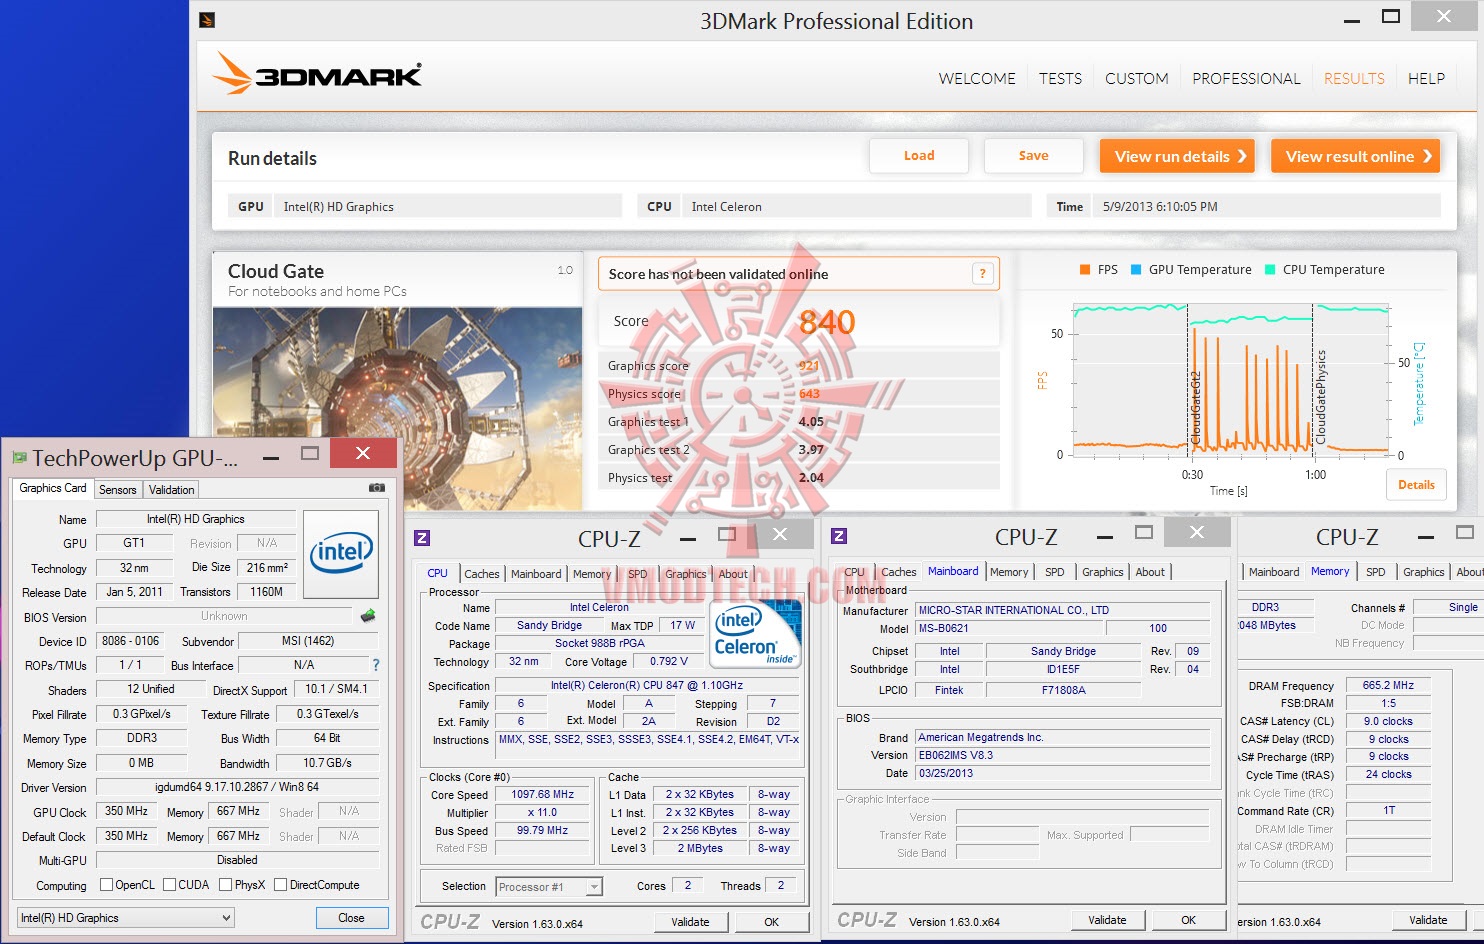The height and width of the screenshot is (944, 1484).
Task: Click the TechPowerUp GPU-Z title bar icon
Action: [19, 458]
